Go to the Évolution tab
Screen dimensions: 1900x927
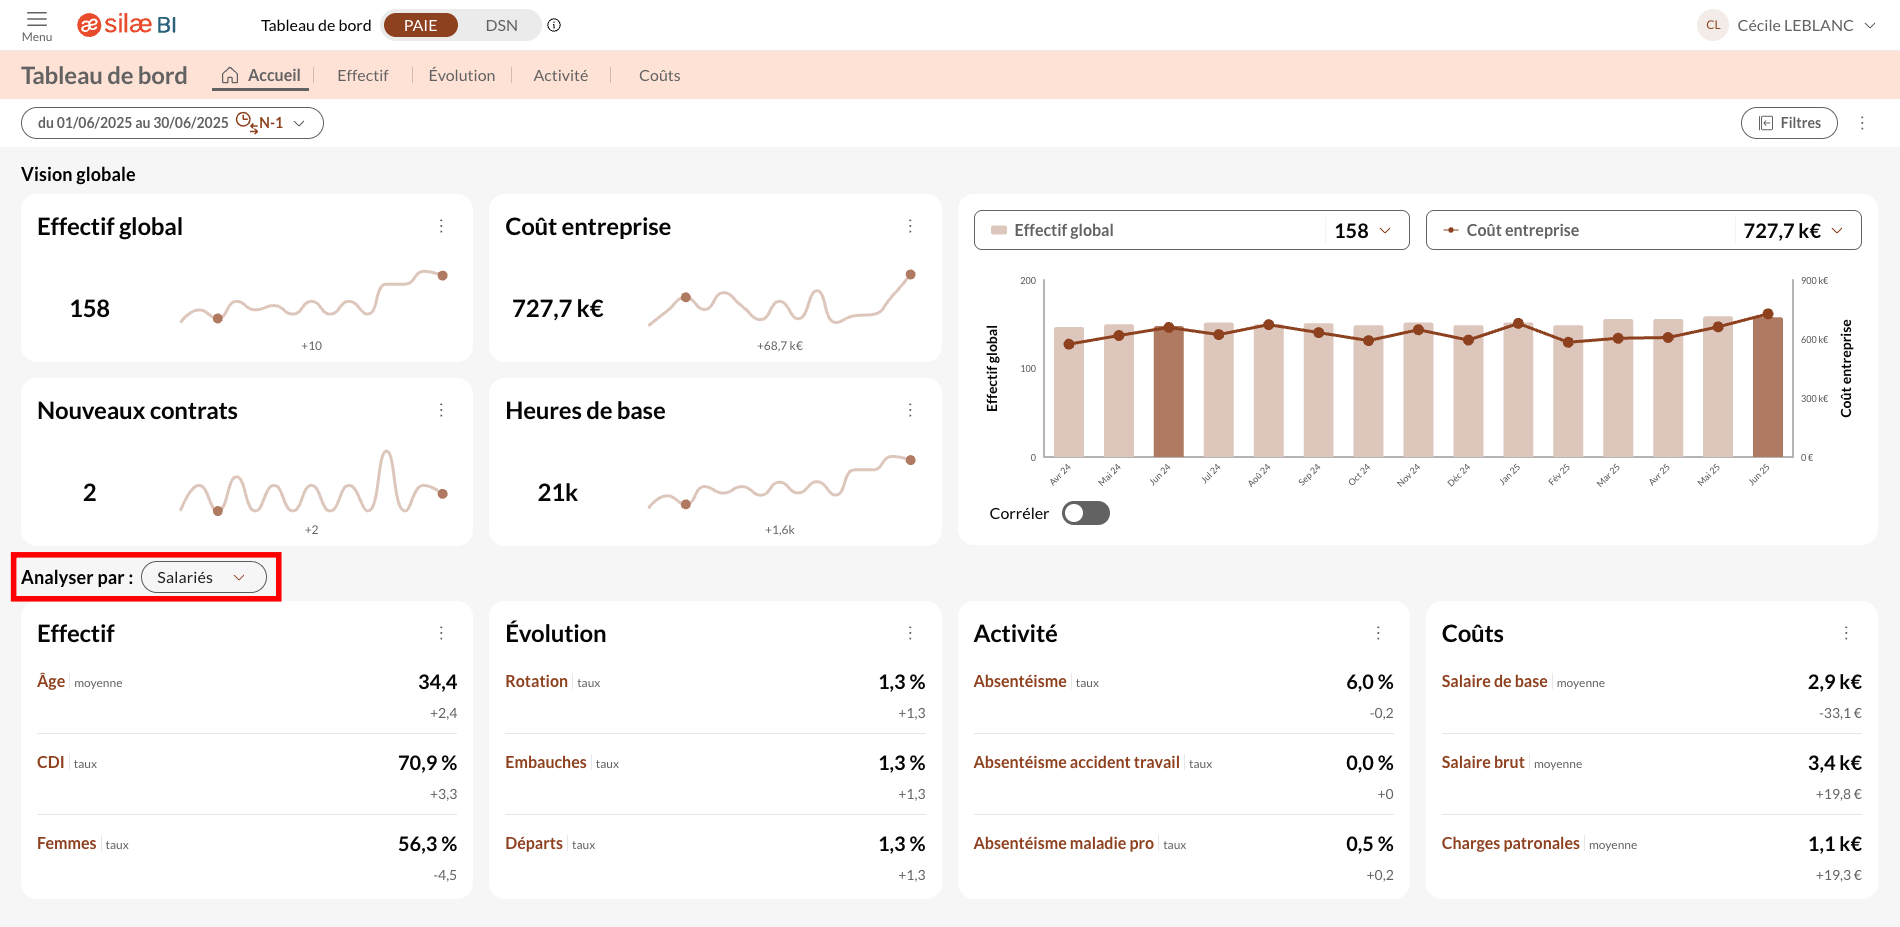tap(461, 76)
